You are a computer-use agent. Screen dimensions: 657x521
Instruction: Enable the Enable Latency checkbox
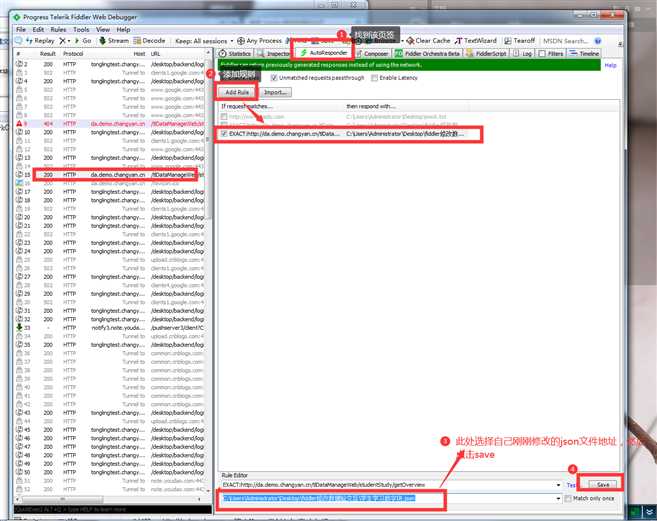point(375,78)
